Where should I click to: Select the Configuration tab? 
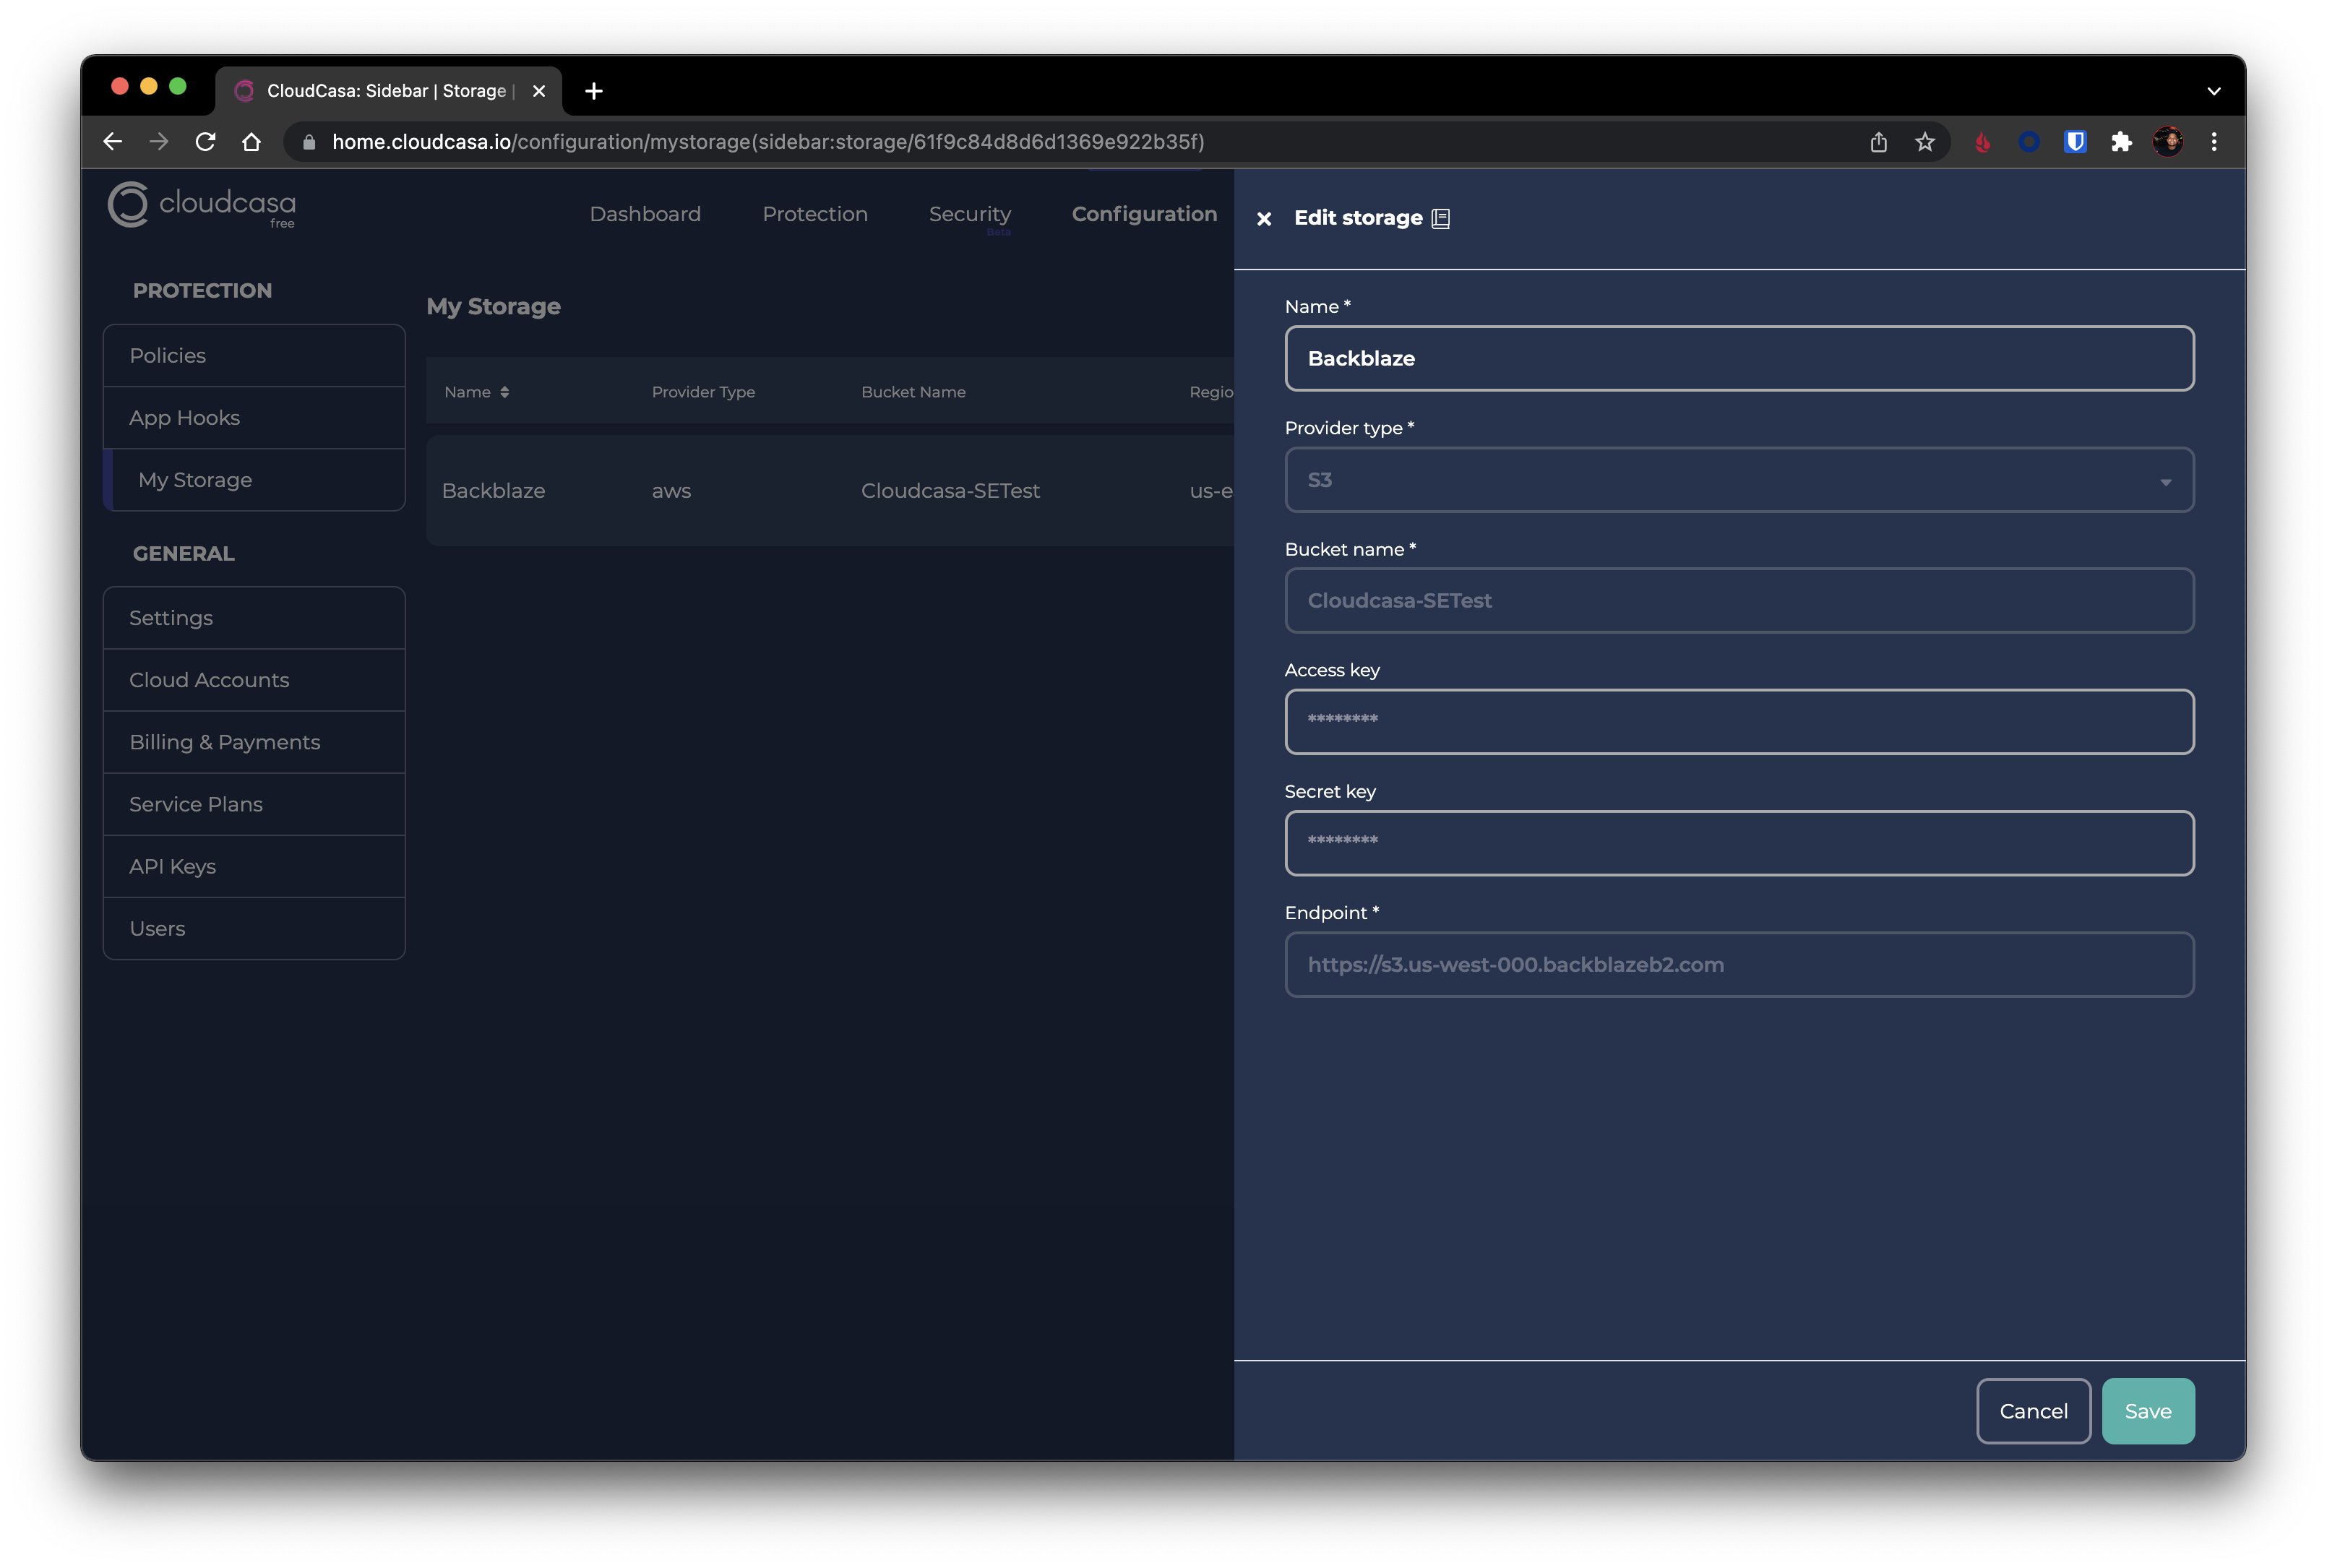(x=1144, y=214)
